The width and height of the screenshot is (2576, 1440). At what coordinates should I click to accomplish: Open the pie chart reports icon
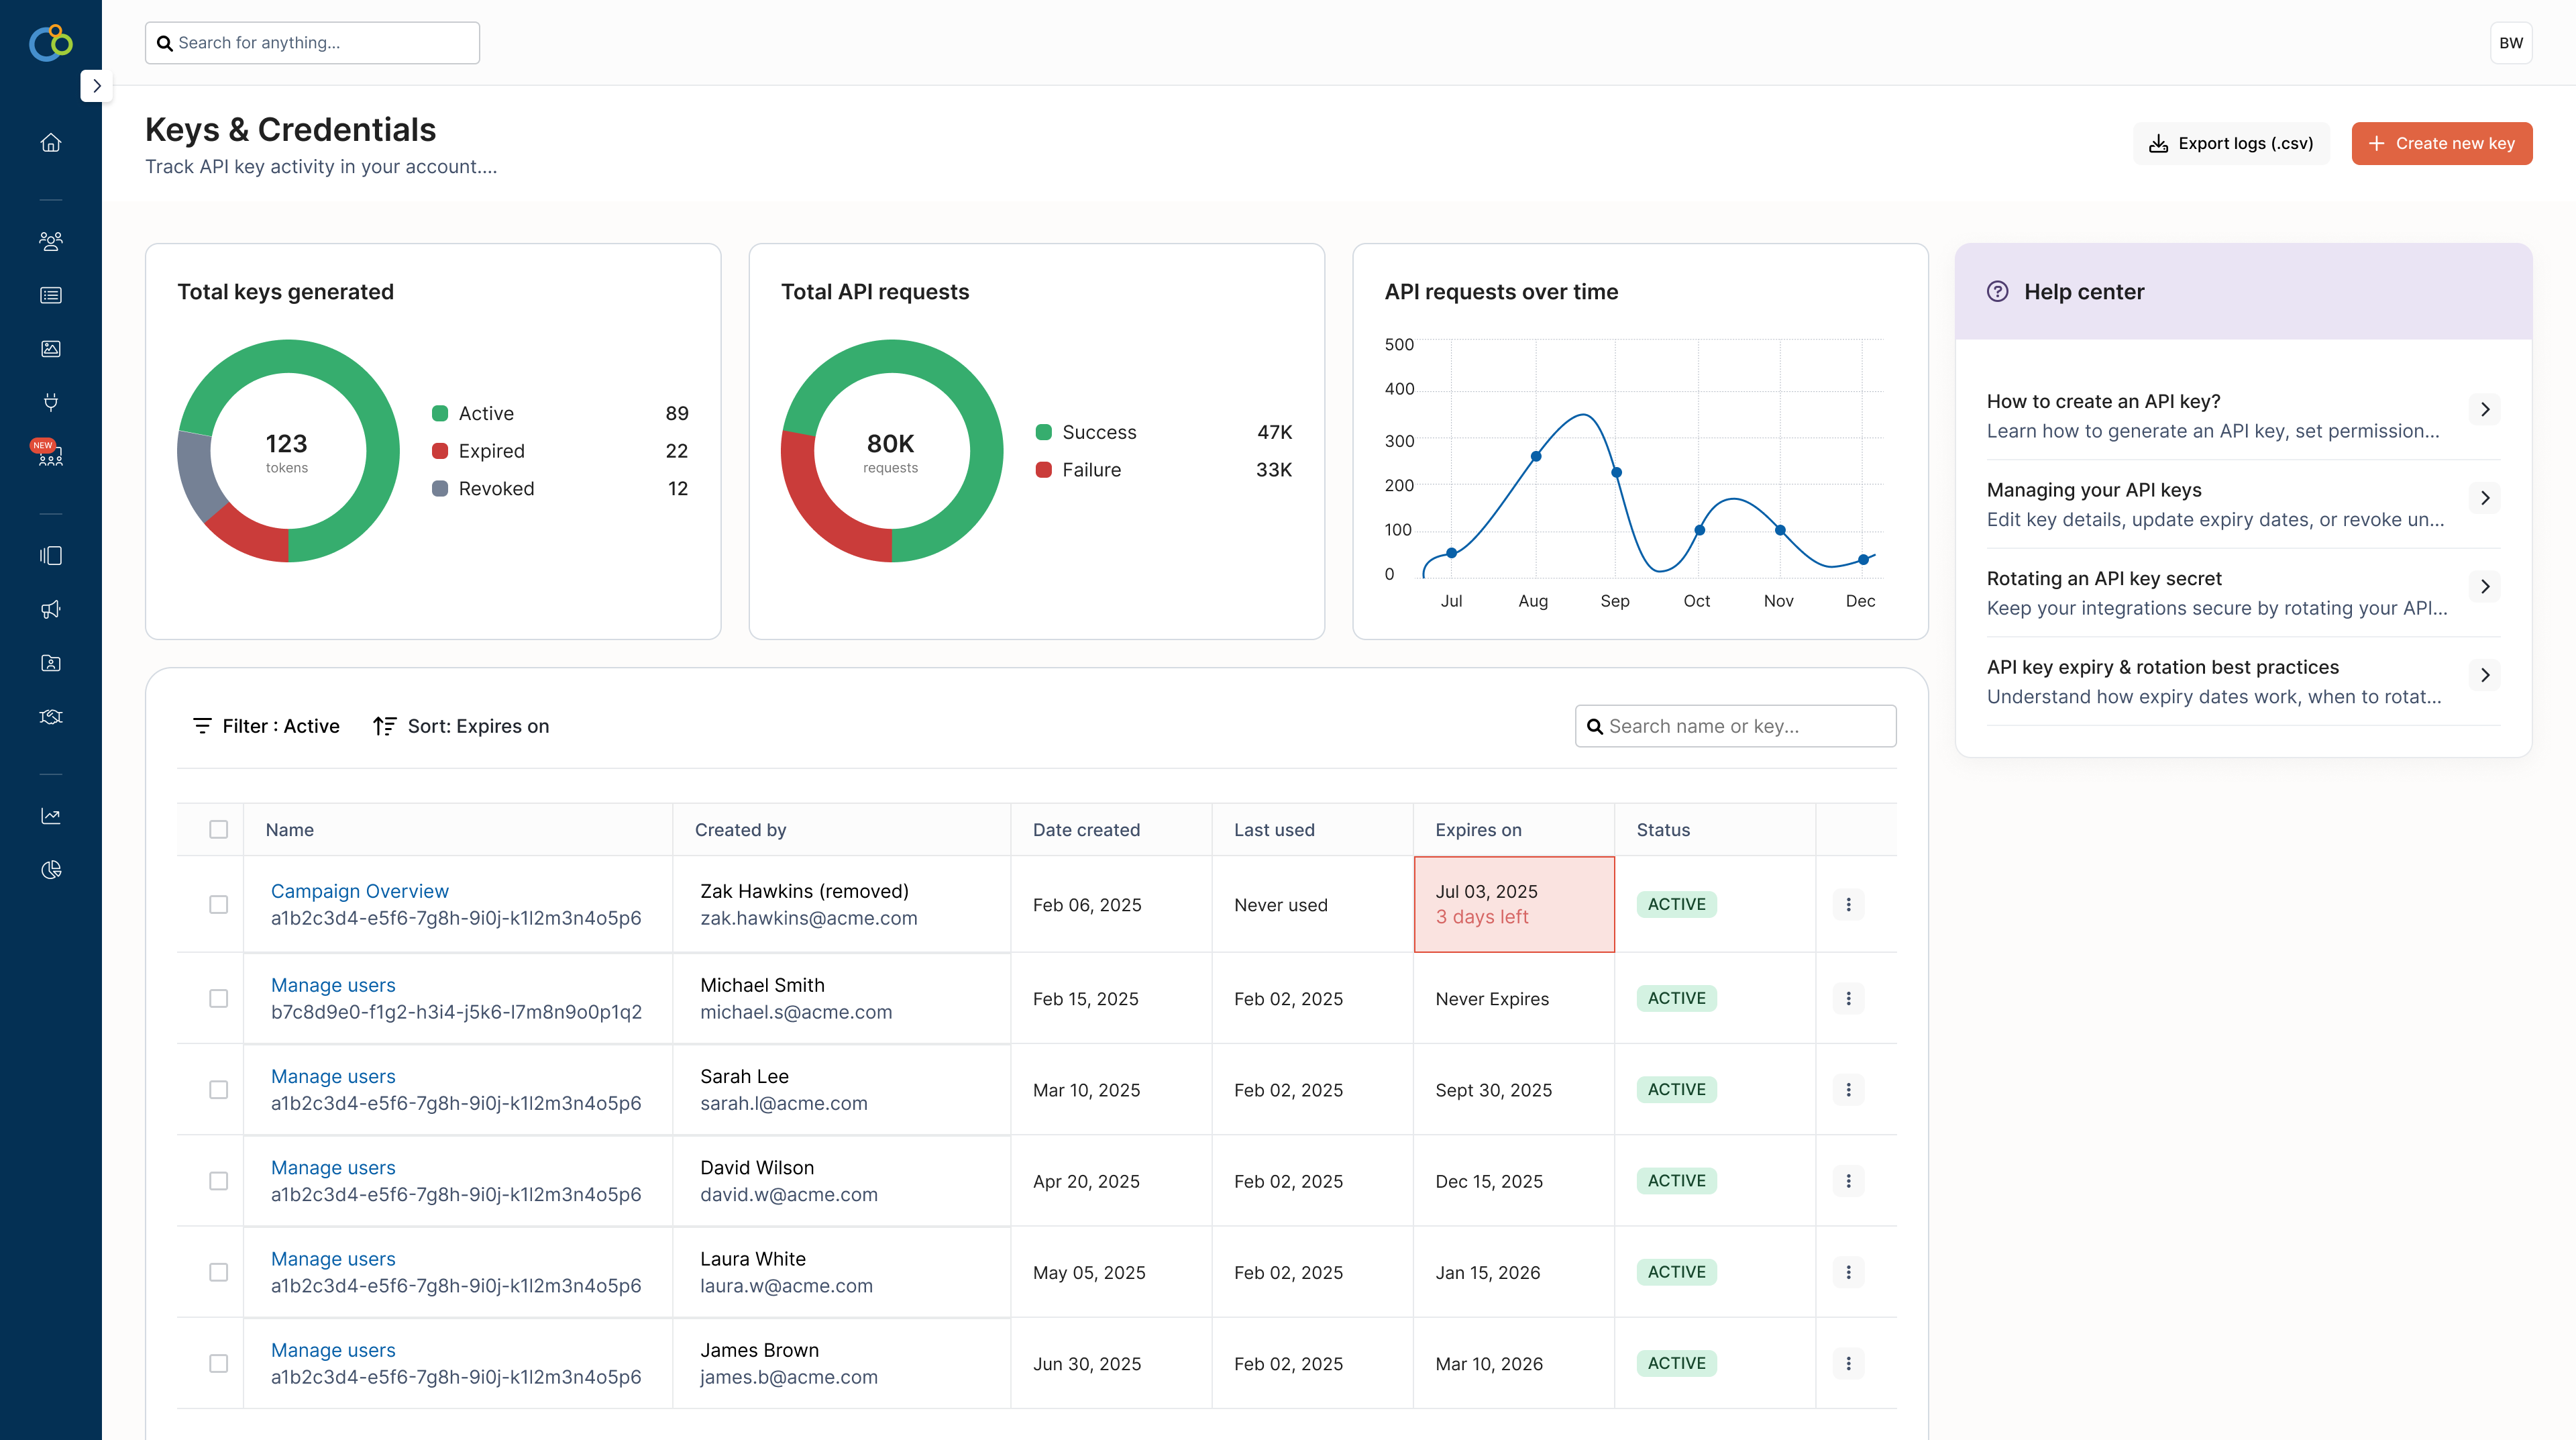[51, 870]
